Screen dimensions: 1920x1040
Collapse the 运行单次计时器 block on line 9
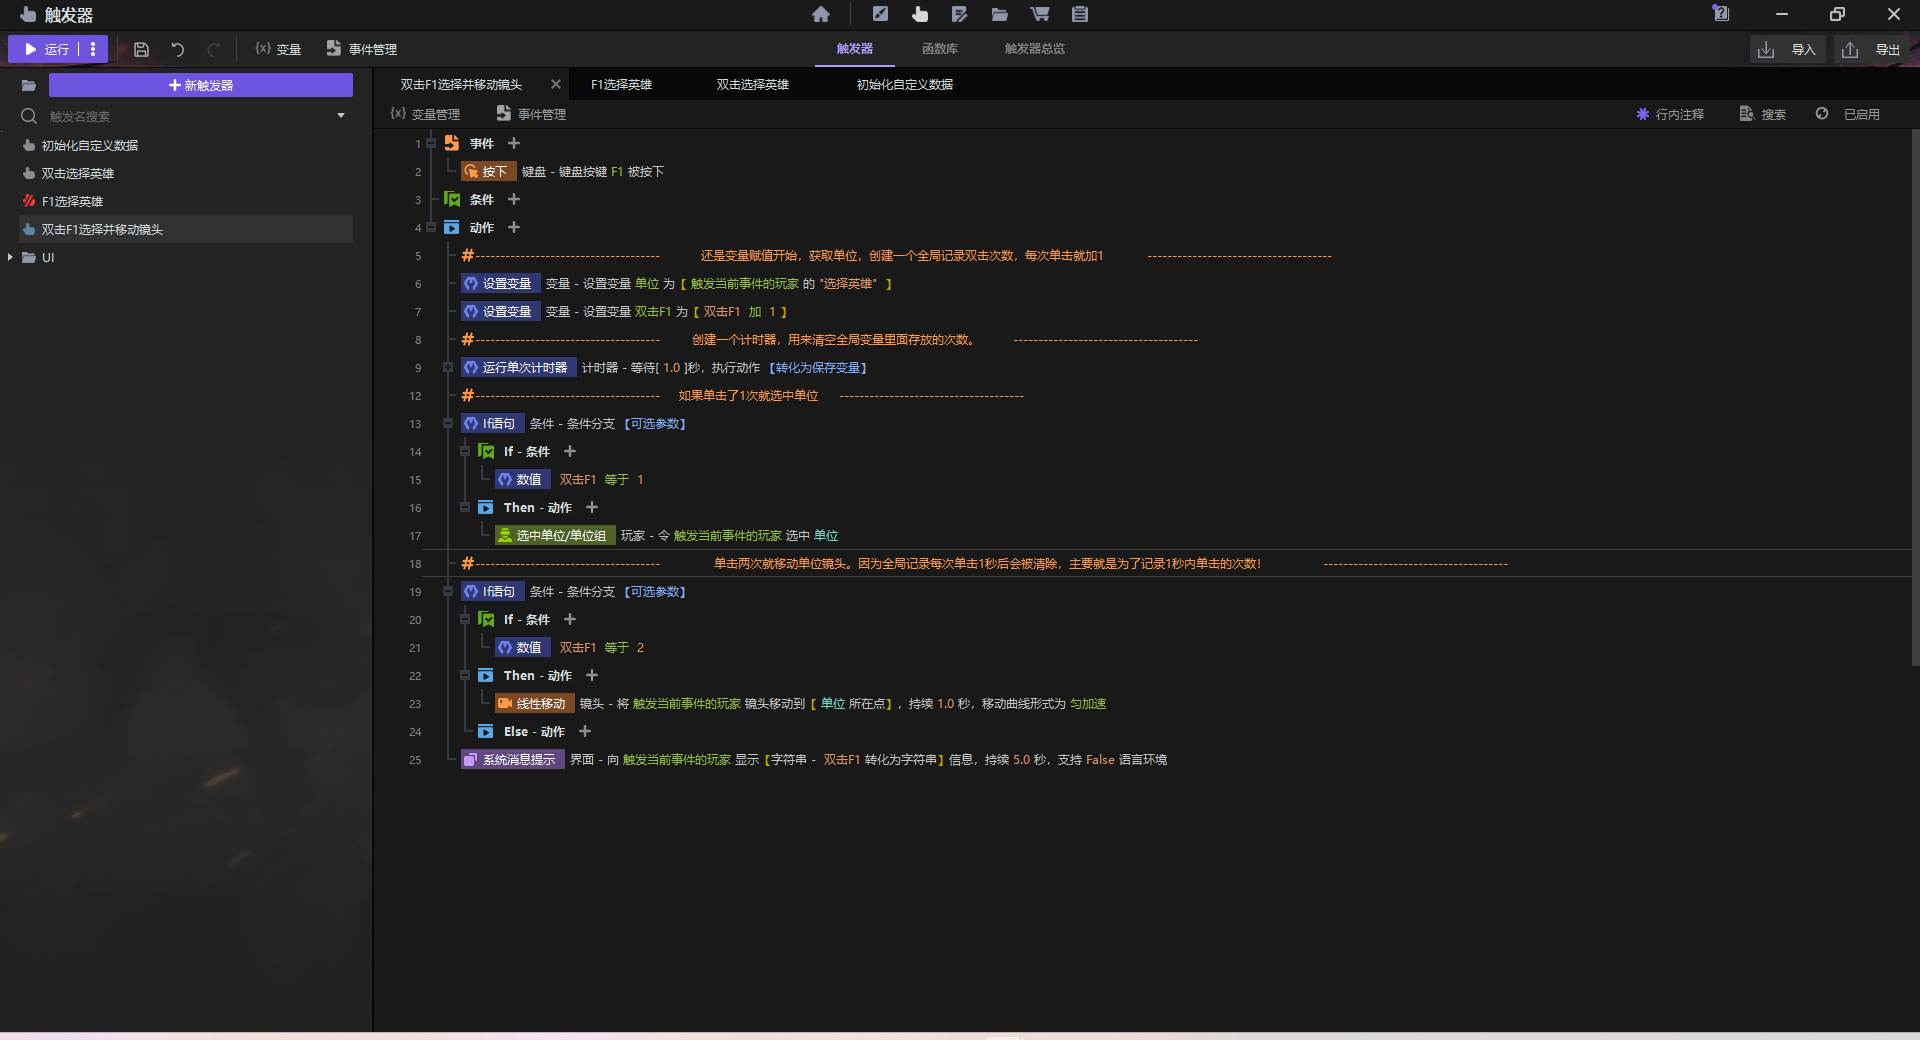point(448,367)
